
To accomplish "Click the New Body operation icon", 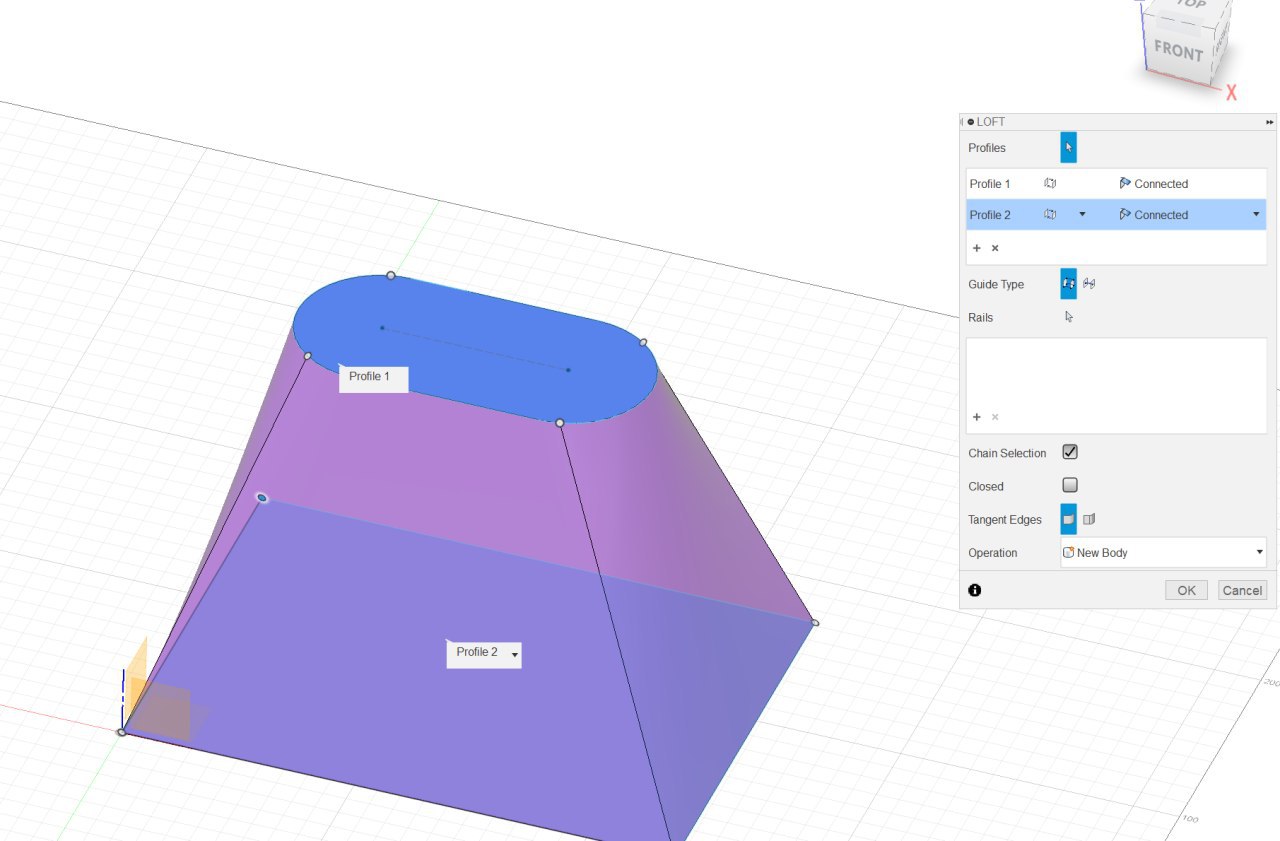I will (1069, 552).
